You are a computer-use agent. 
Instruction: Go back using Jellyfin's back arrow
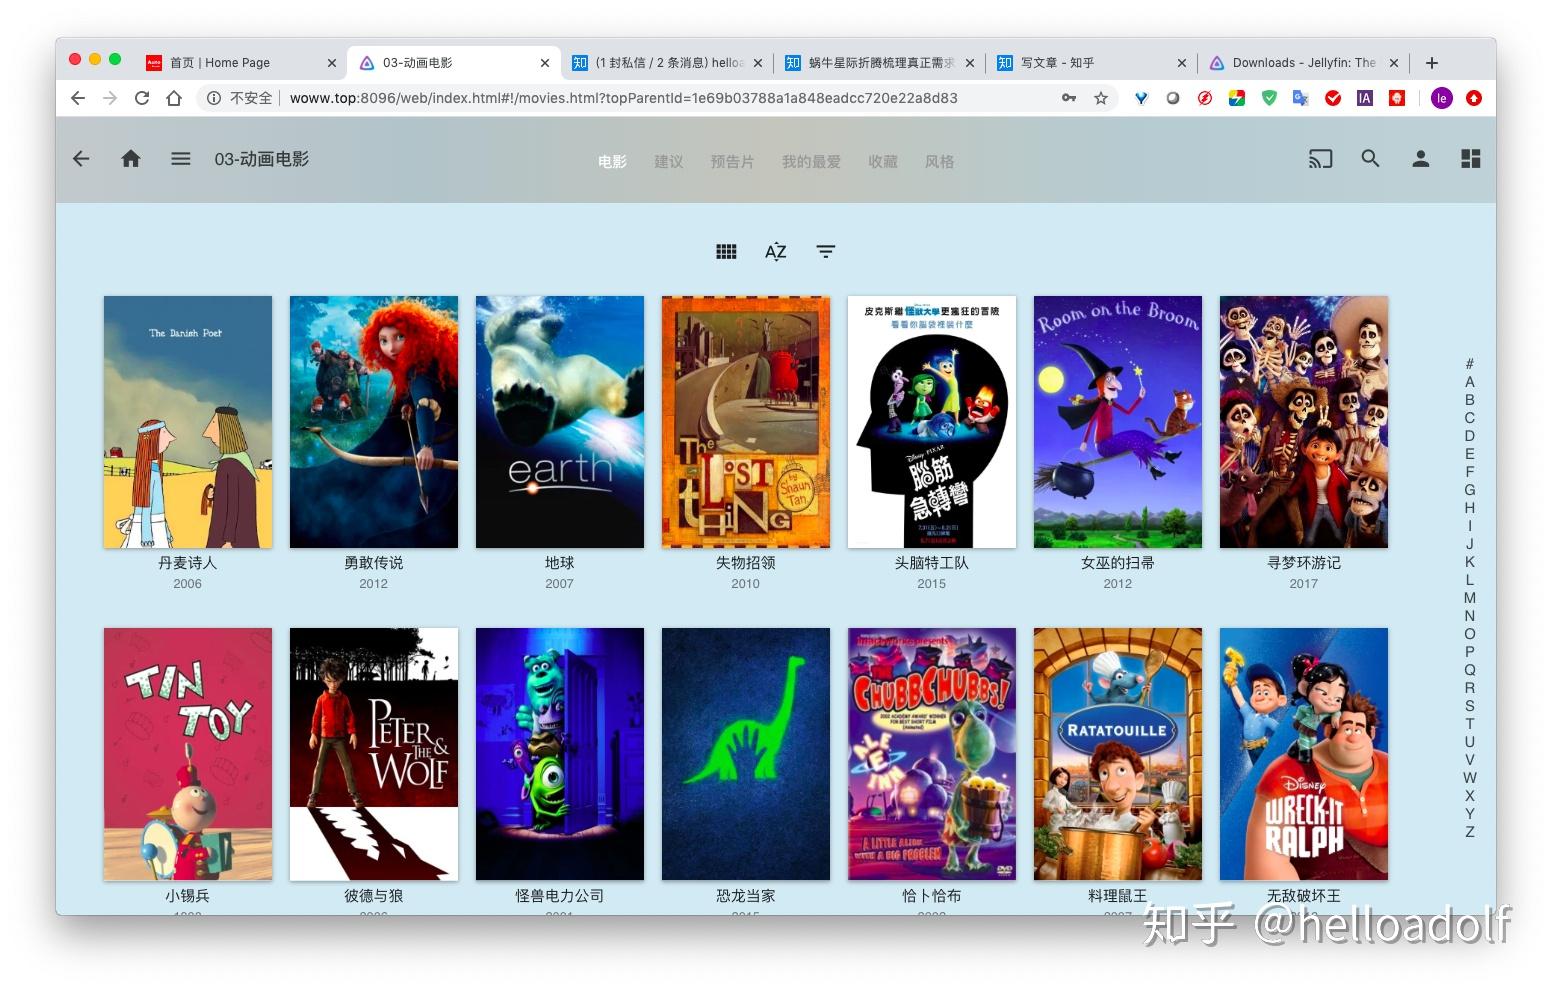click(x=81, y=159)
